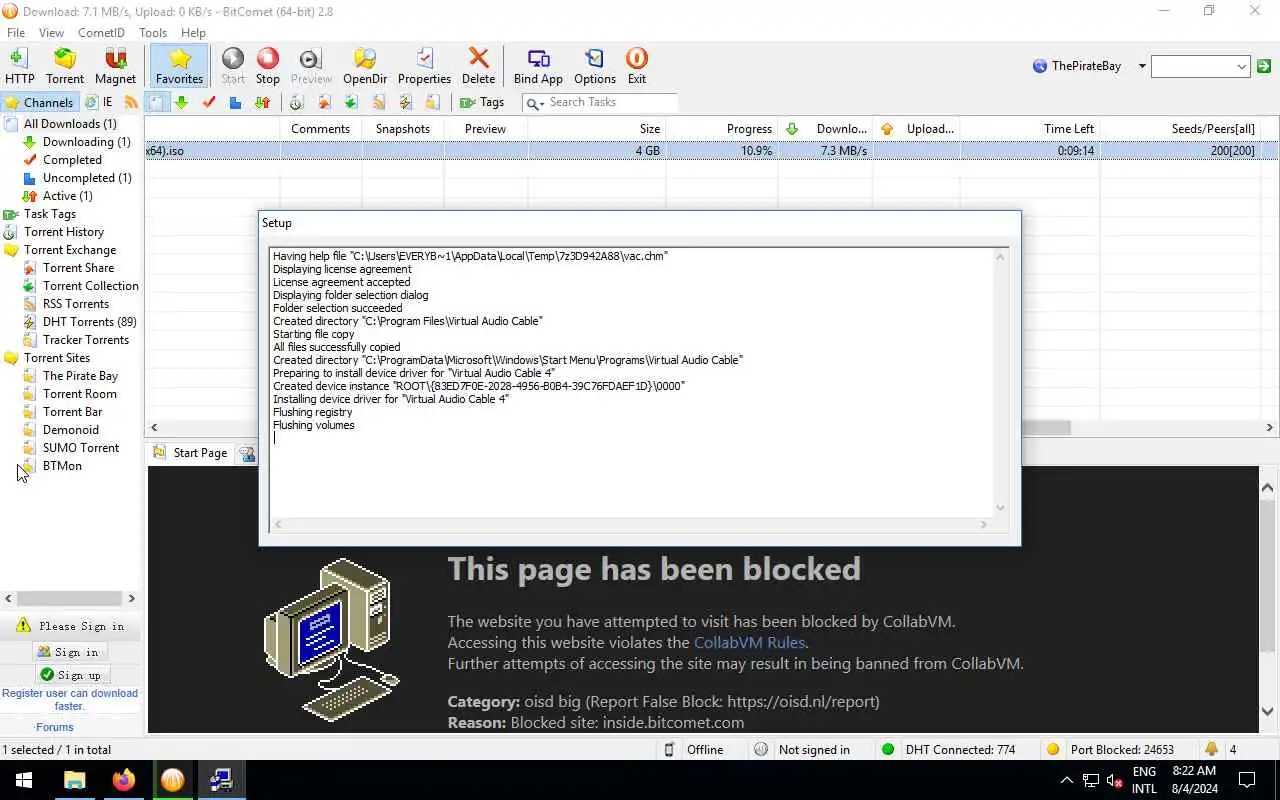Click the DHT Connected: 774 status indicator
1280x800 pixels.
point(948,750)
